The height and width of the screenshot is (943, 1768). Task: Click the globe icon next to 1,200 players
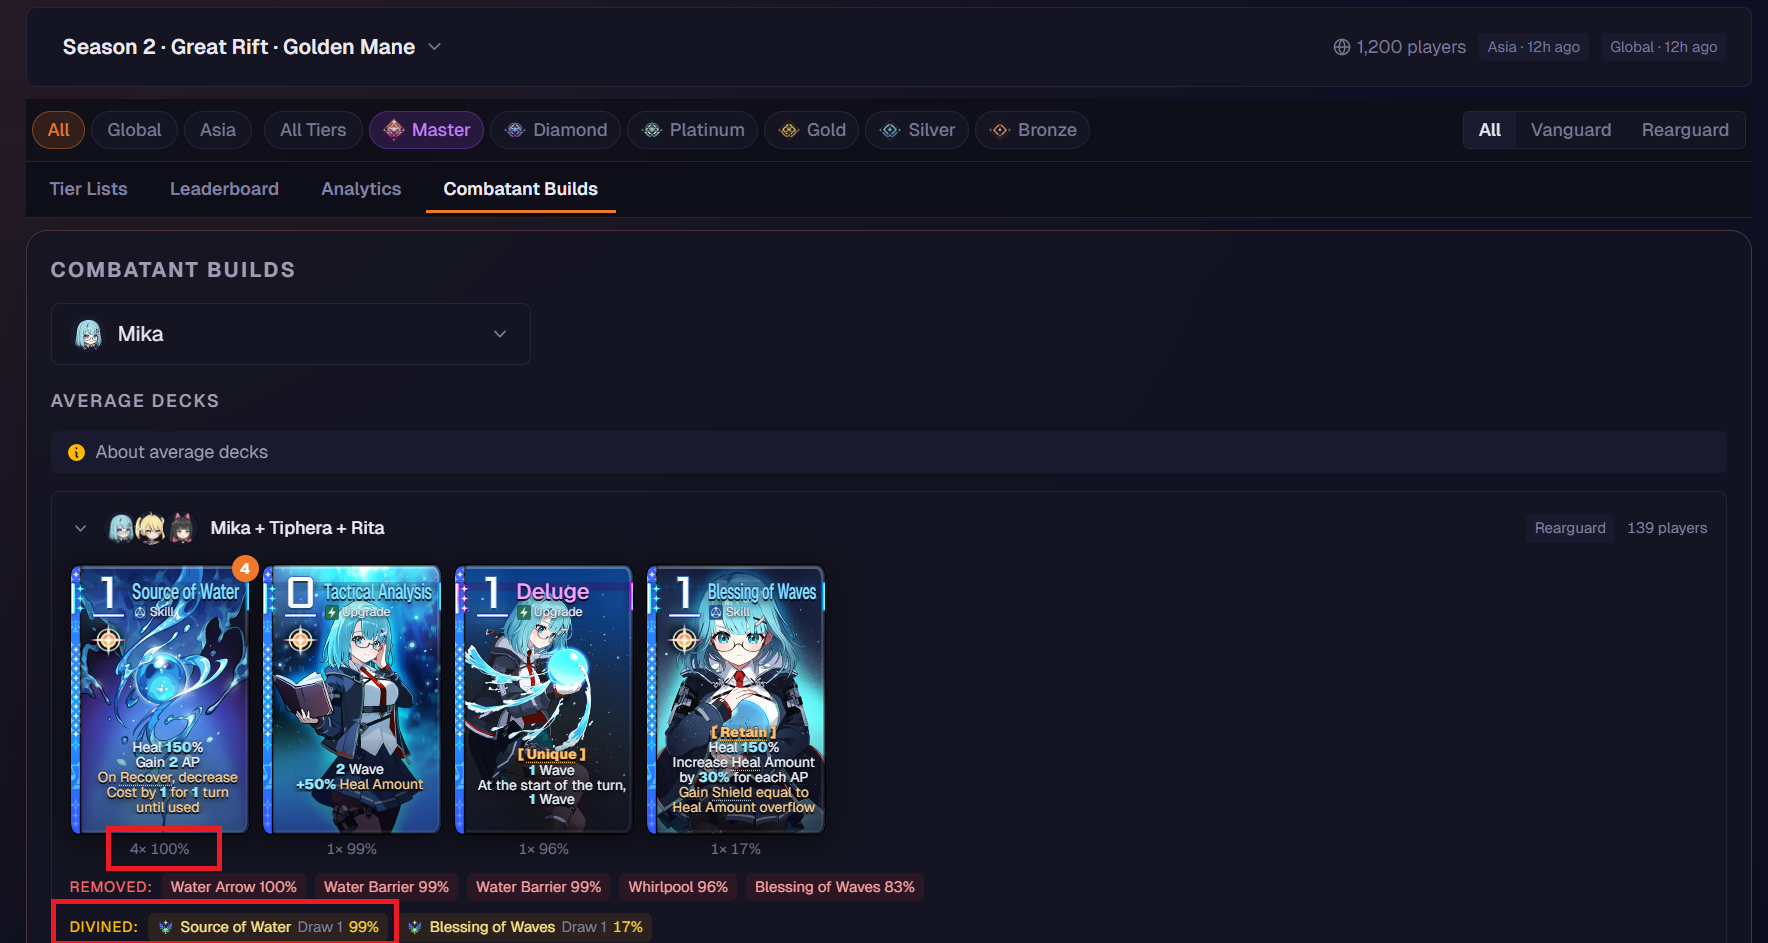click(x=1342, y=47)
